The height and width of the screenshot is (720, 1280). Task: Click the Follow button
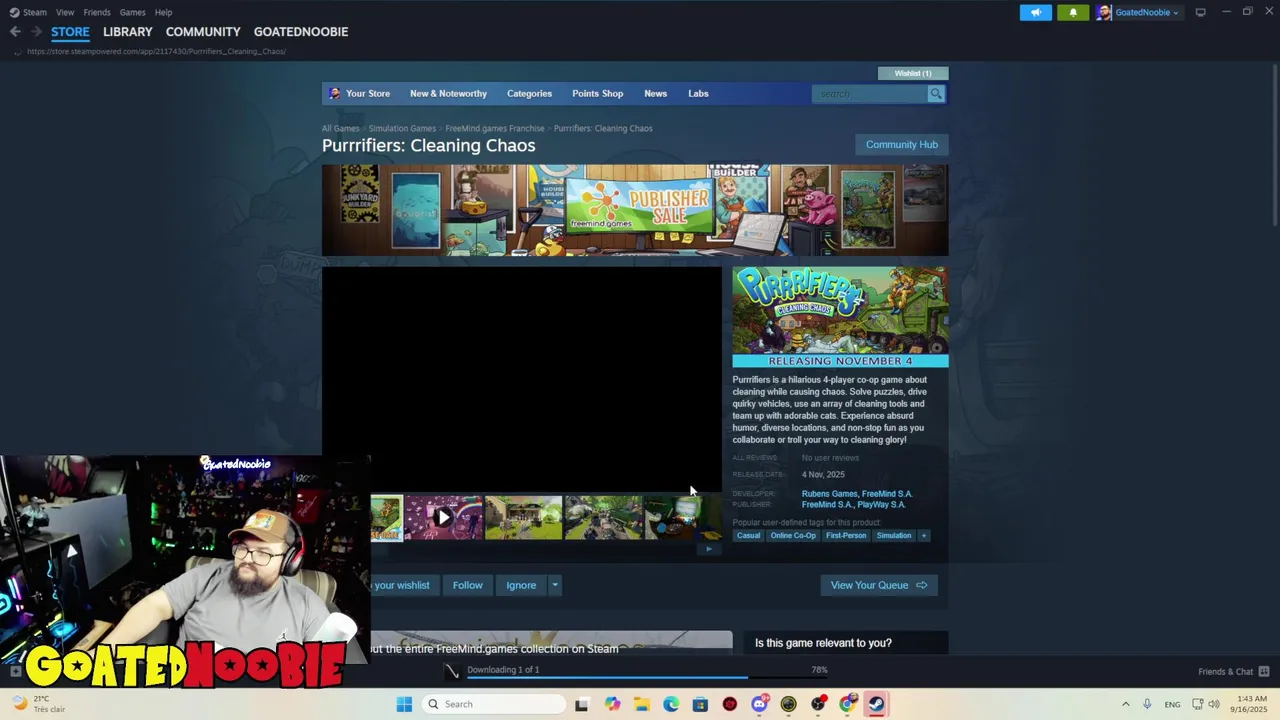(467, 585)
